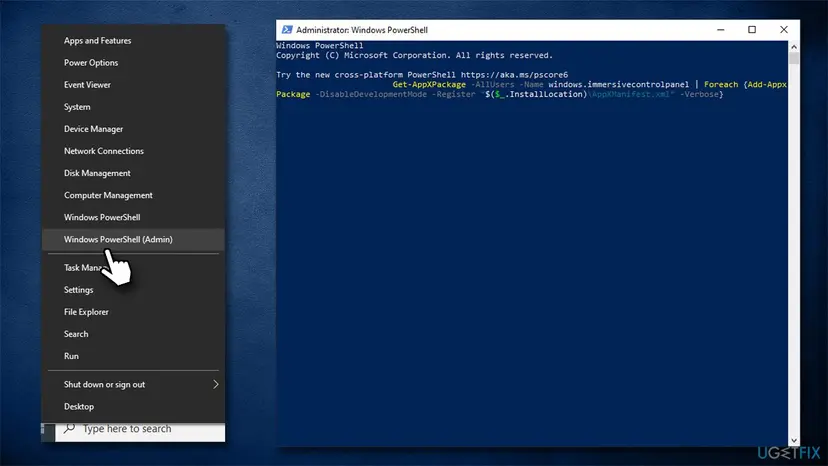Click the magnifier icon in search box
Image resolution: width=828 pixels, height=466 pixels.
(69, 428)
